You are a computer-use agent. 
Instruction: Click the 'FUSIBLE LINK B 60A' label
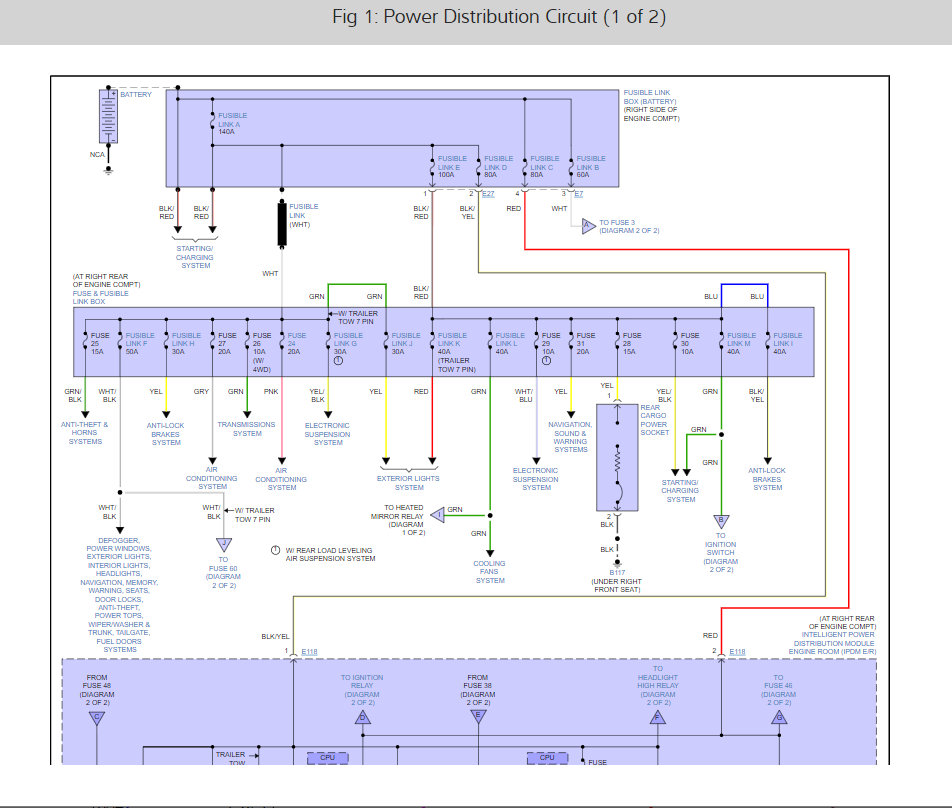click(591, 166)
